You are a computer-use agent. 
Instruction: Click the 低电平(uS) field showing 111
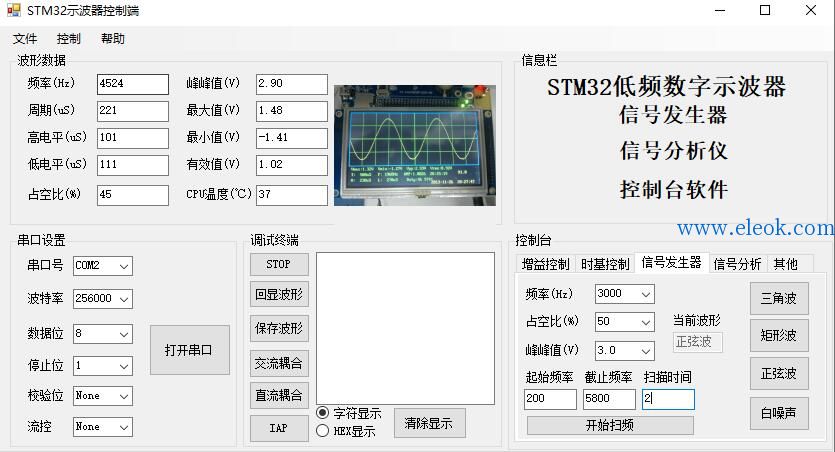point(133,165)
